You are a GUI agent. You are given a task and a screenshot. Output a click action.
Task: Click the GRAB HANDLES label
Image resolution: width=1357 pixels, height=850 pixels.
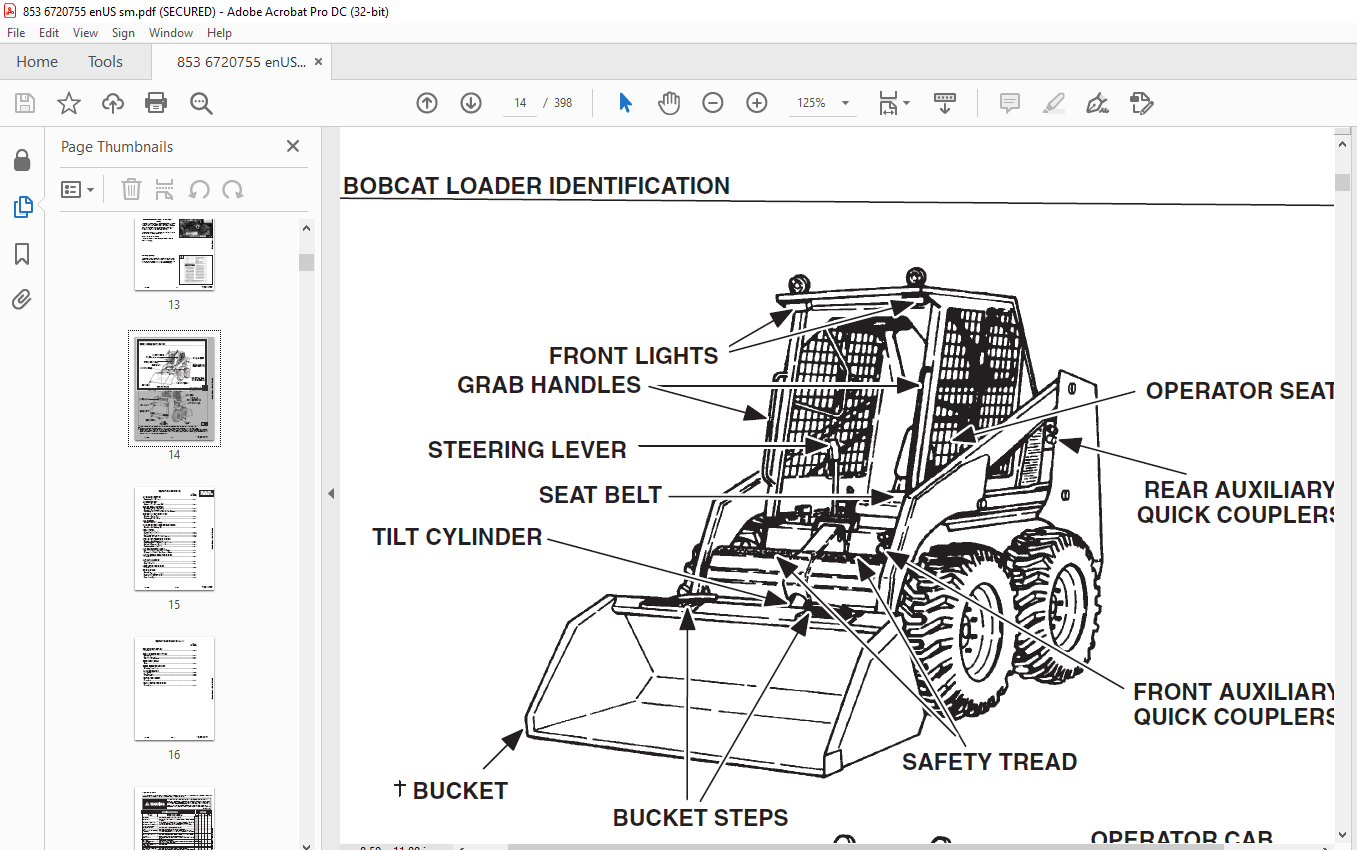tap(549, 385)
